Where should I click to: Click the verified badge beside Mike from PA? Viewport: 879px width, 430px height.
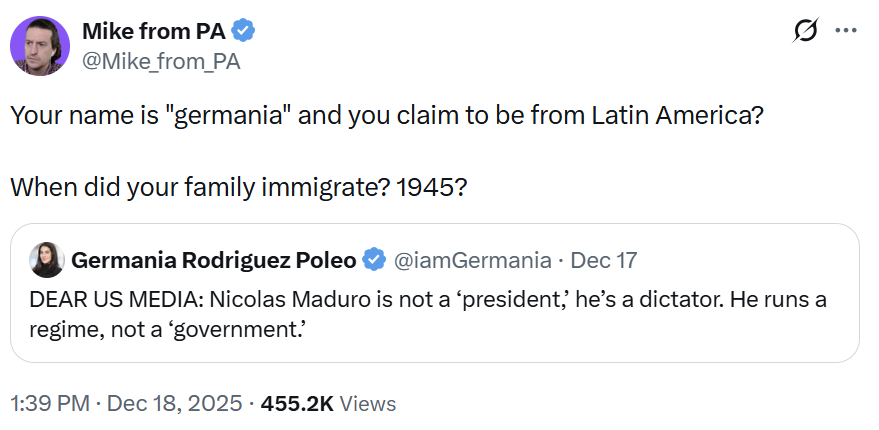pos(245,31)
